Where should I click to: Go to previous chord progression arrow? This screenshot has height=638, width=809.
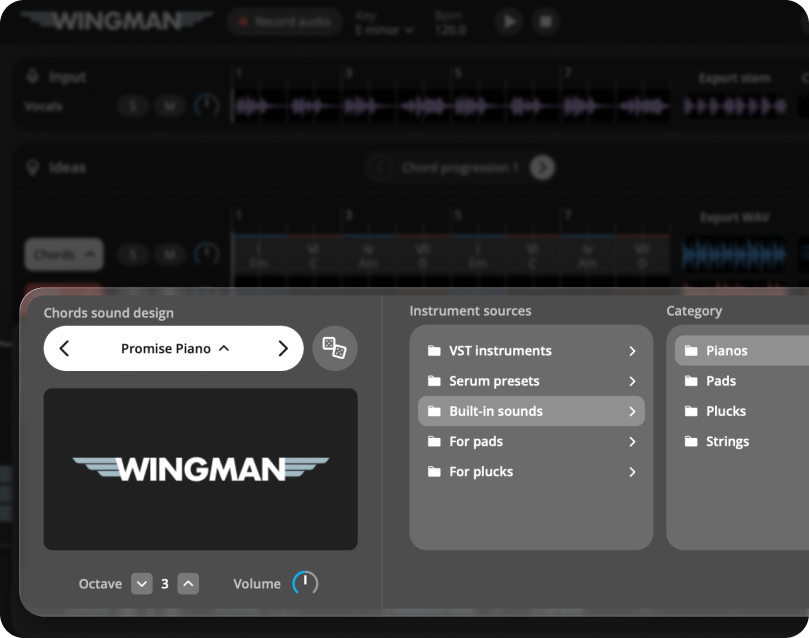coord(380,168)
